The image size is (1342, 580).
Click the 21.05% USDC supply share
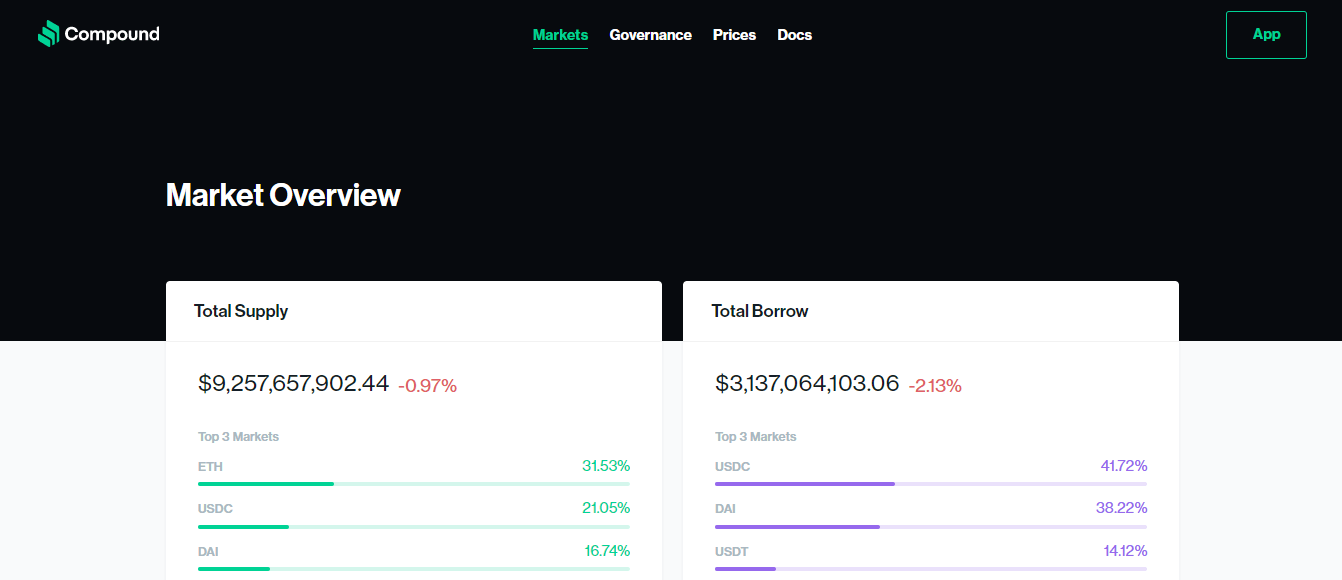606,508
